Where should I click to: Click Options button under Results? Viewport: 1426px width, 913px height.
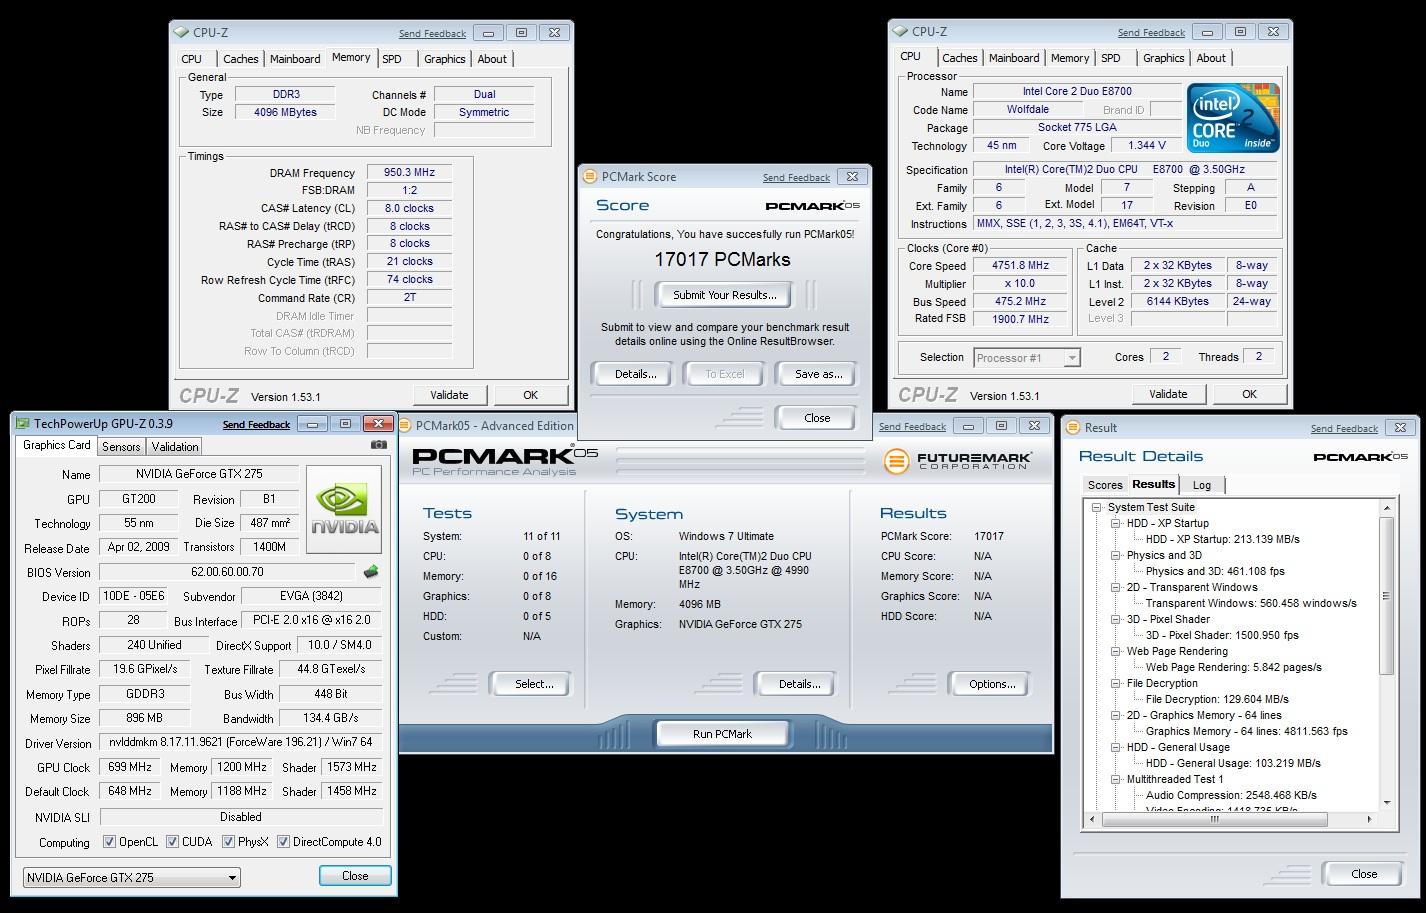[991, 684]
